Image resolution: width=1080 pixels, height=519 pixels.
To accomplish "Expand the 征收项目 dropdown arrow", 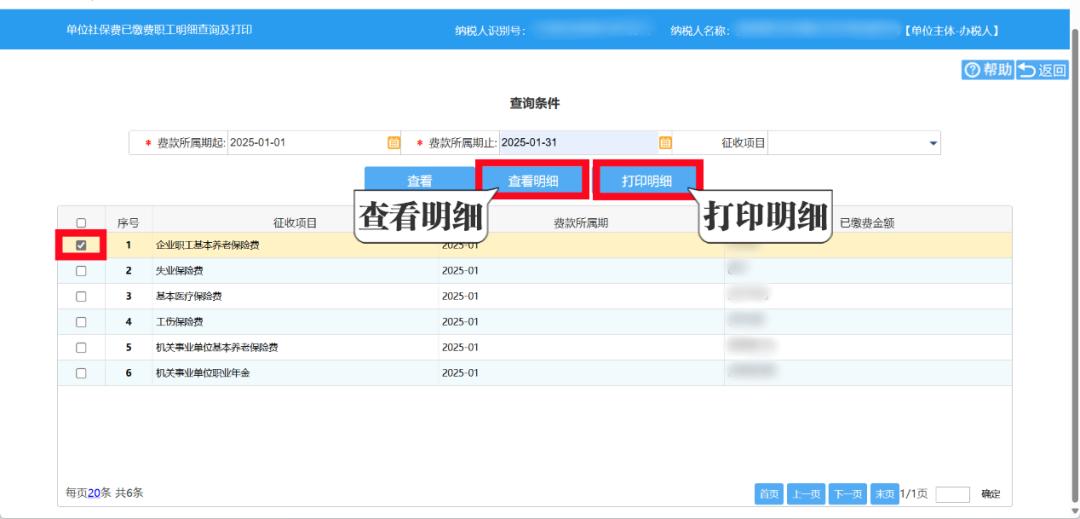I will click(933, 143).
